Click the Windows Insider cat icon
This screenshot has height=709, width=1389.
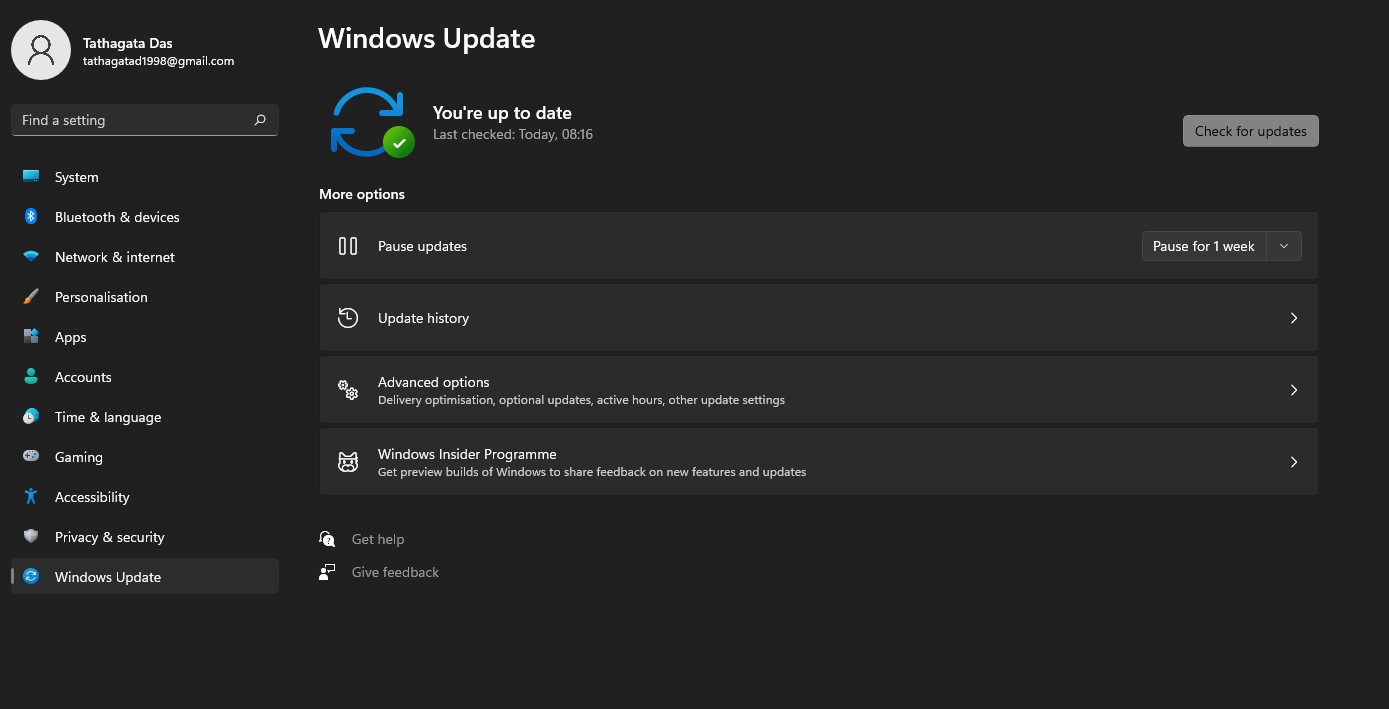(x=348, y=462)
